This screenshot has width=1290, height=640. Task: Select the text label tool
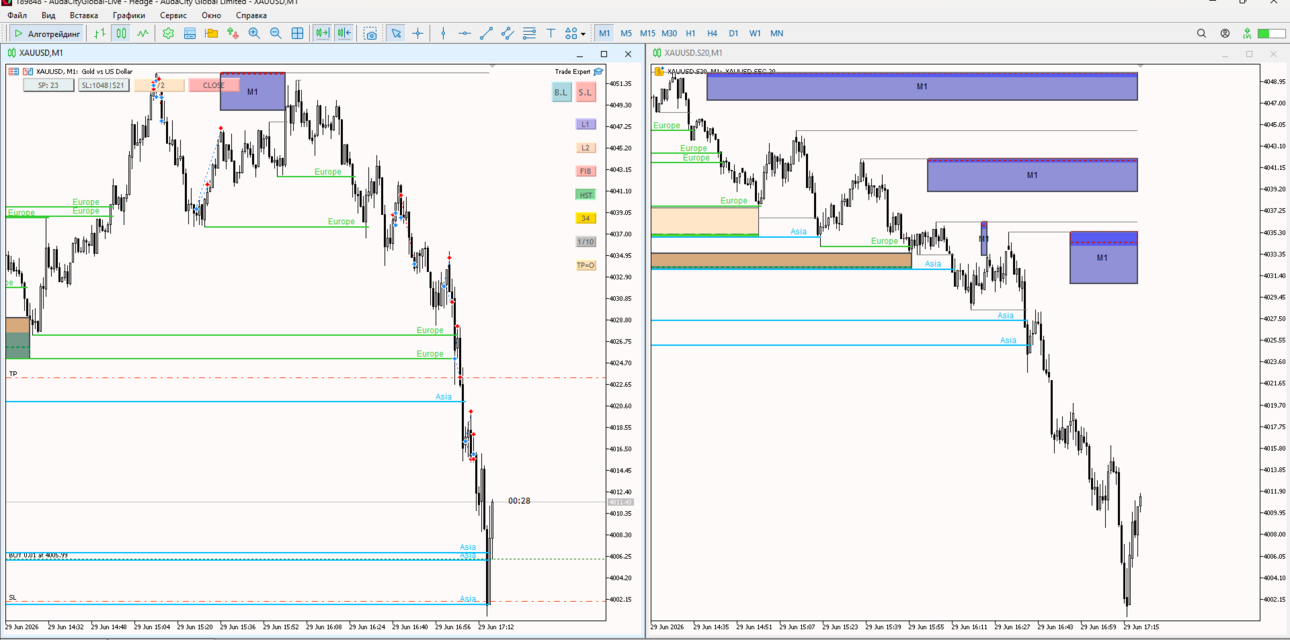tap(551, 33)
